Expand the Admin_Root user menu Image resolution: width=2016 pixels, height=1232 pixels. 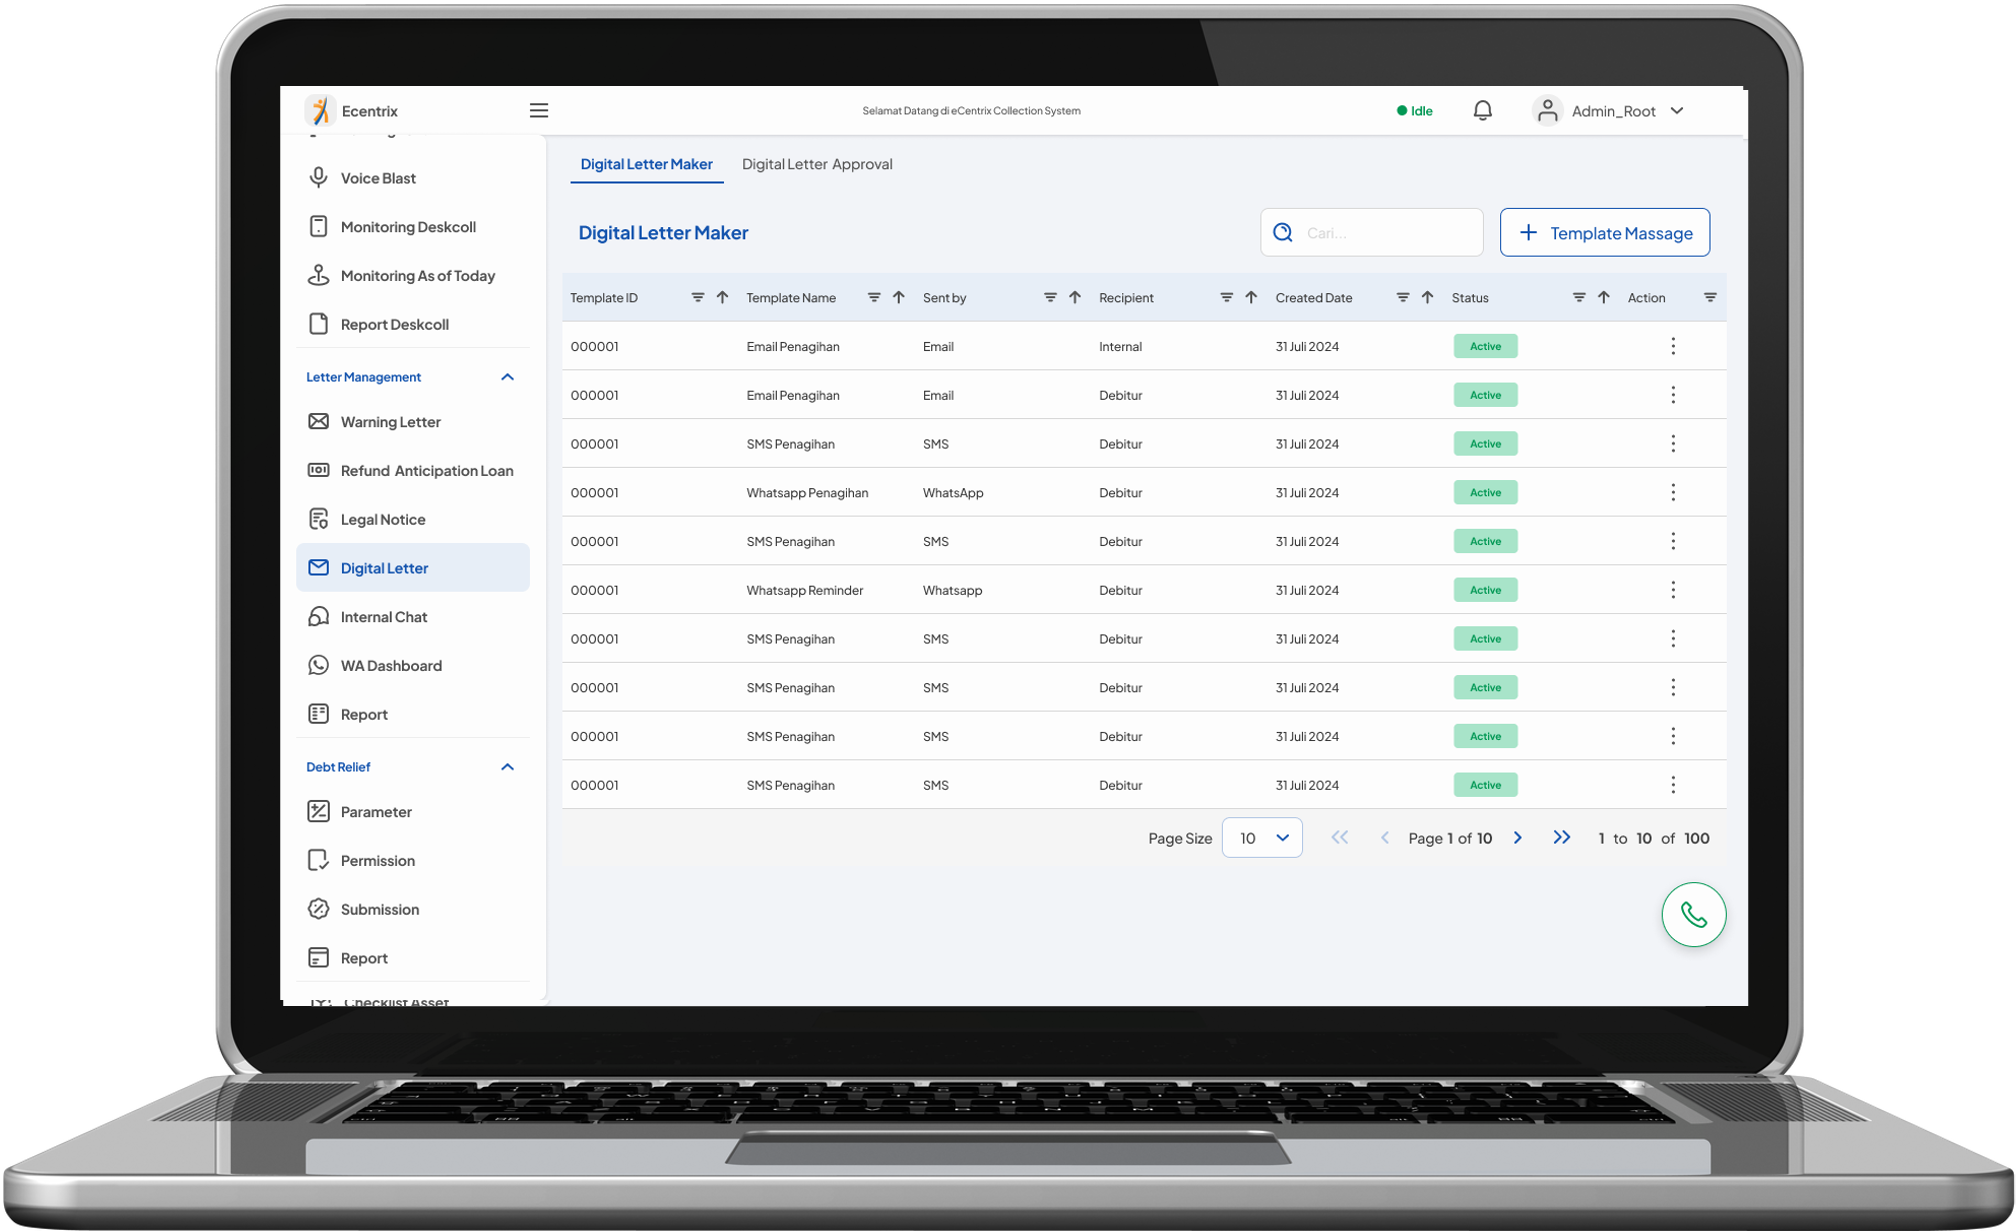click(1677, 111)
